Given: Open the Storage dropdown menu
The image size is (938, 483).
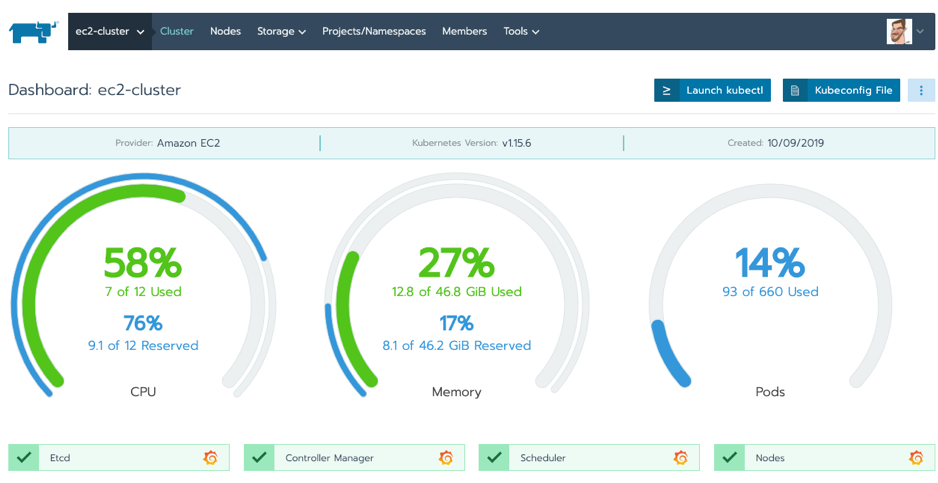Looking at the screenshot, I should [x=281, y=32].
